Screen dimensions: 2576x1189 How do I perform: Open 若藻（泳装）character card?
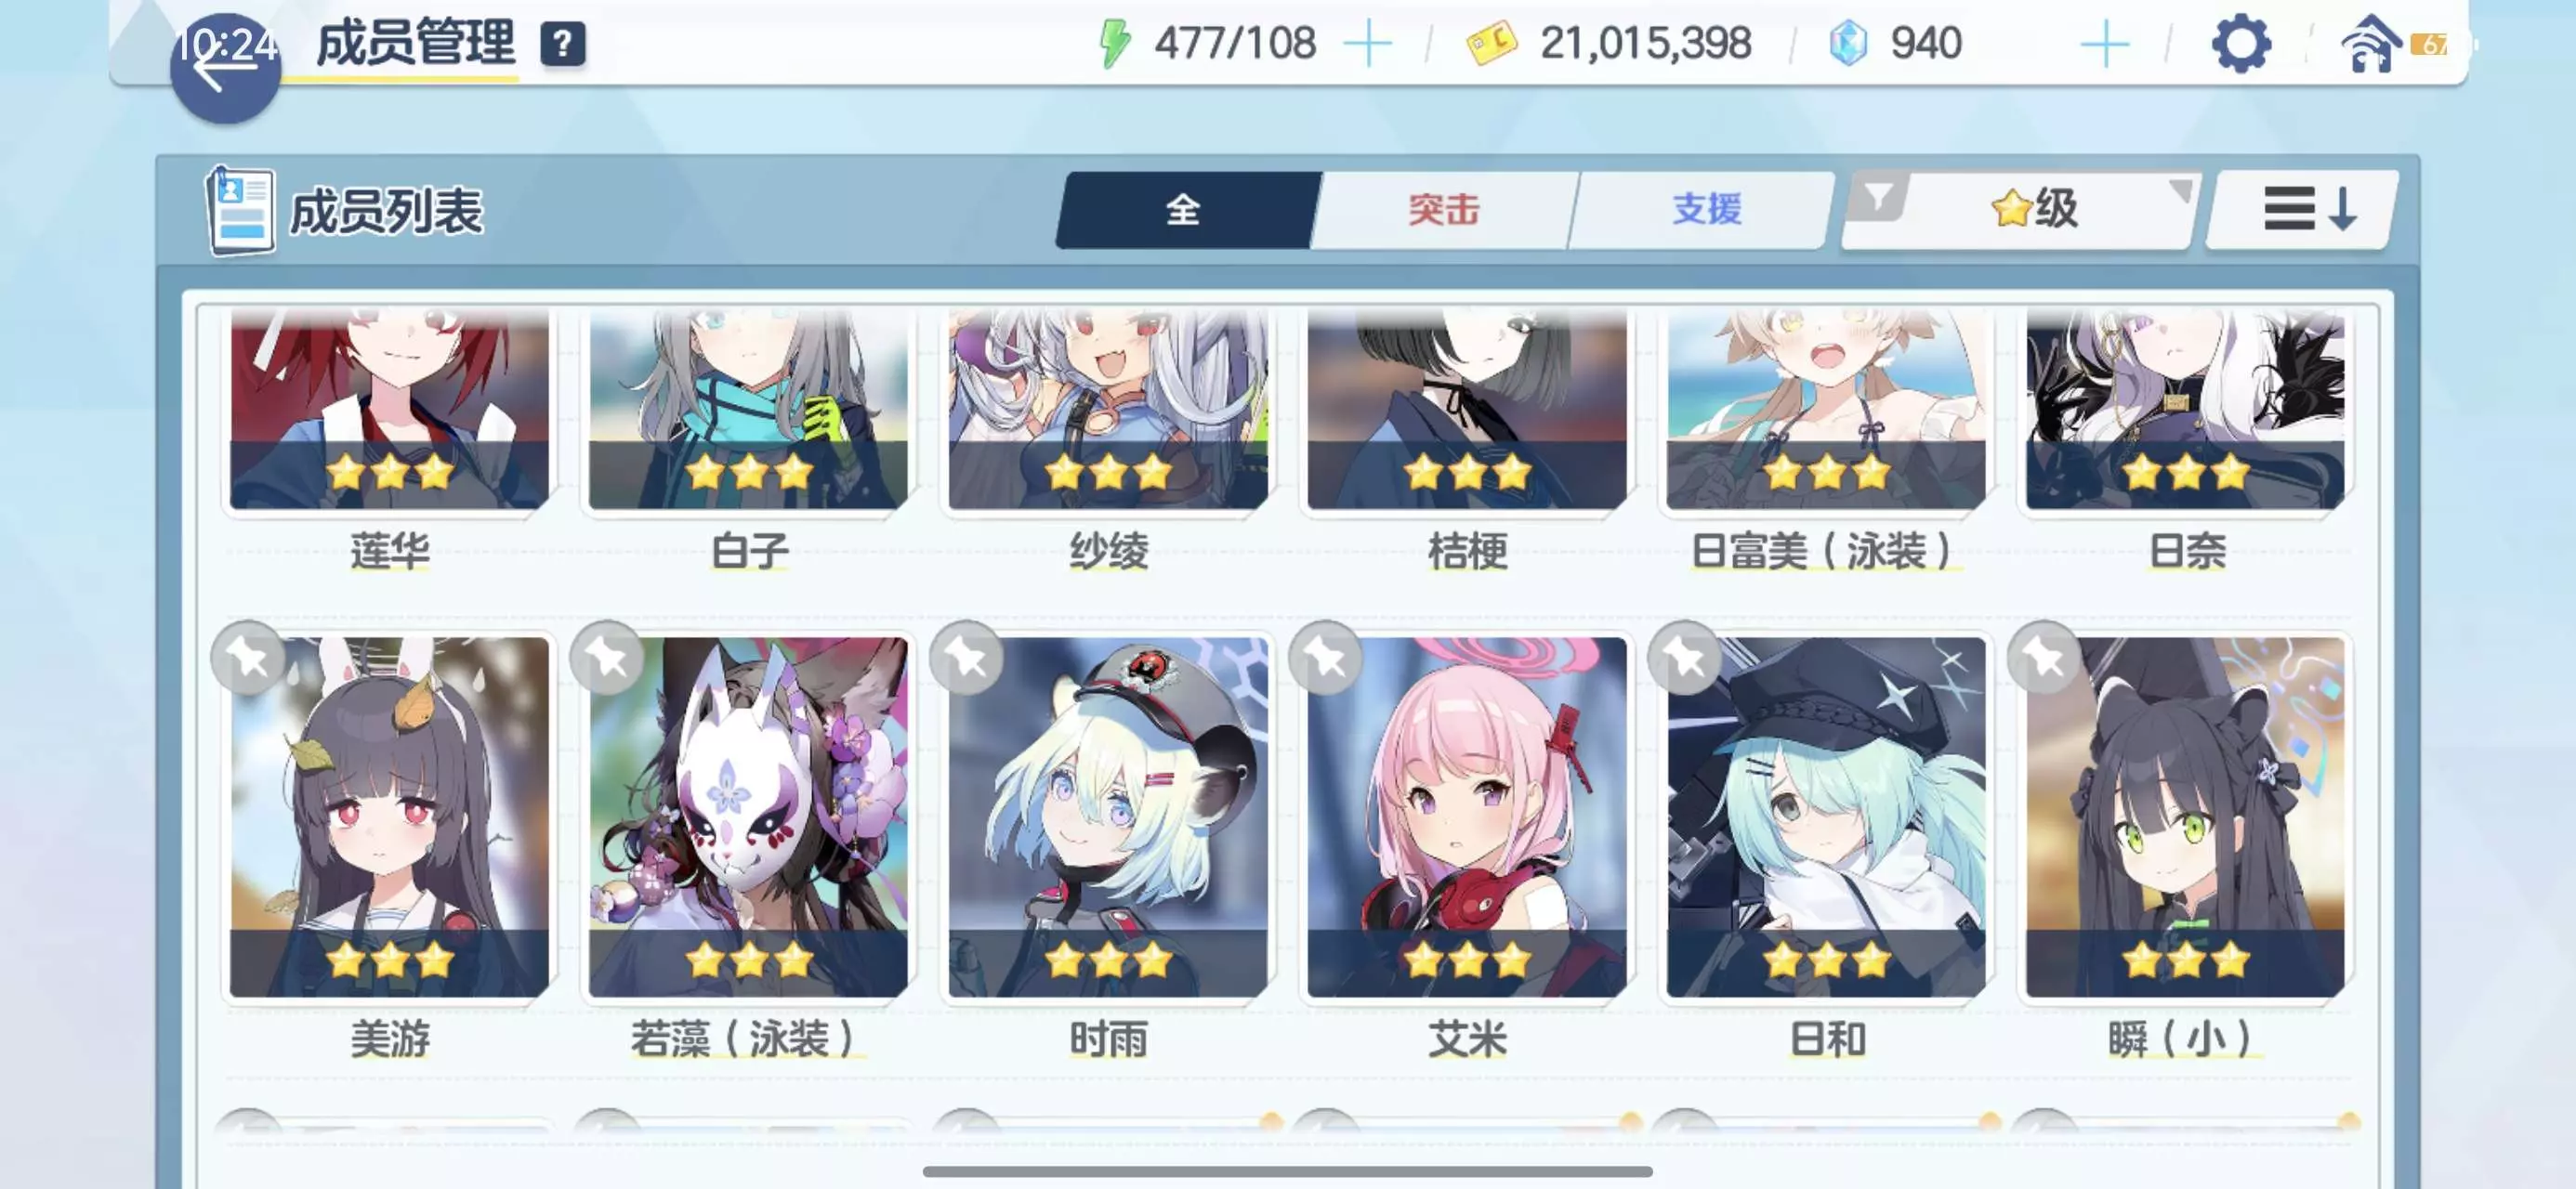pyautogui.click(x=748, y=817)
